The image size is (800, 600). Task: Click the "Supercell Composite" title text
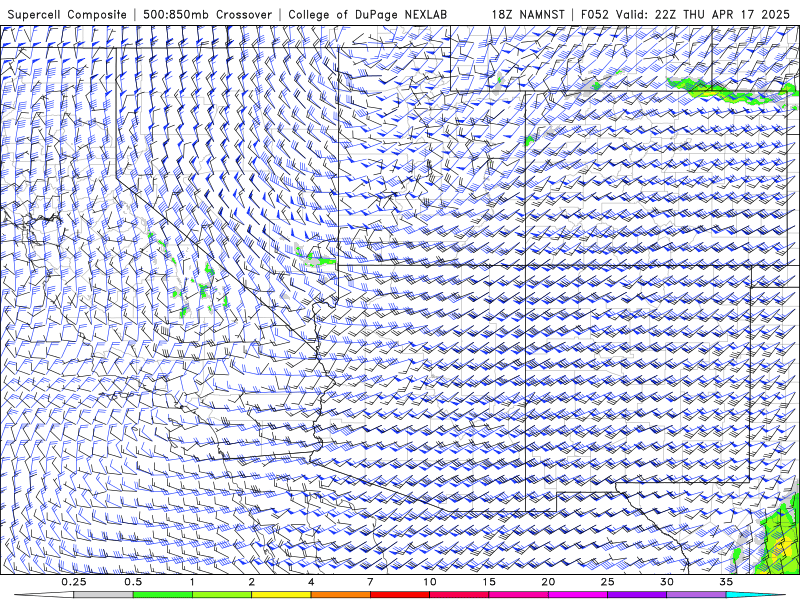click(67, 14)
